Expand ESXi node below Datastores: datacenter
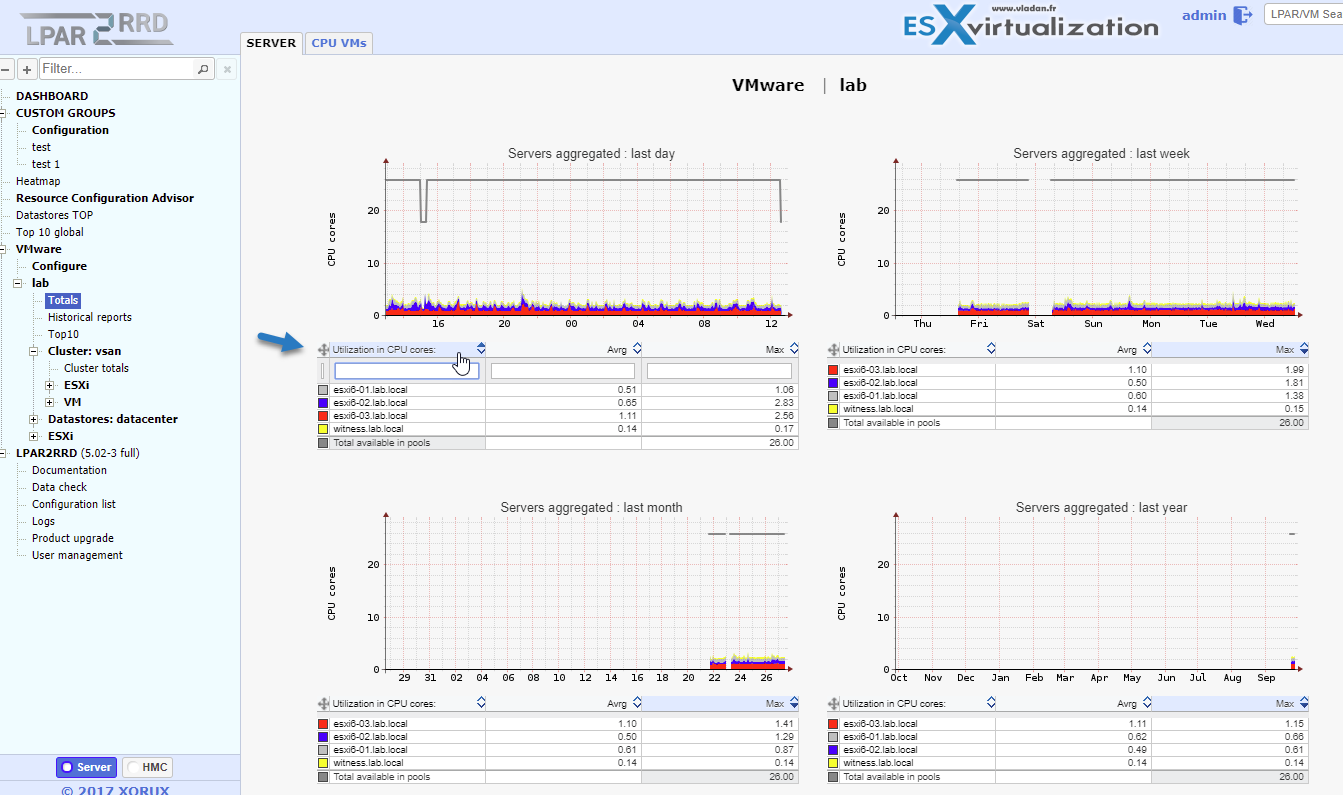The width and height of the screenshot is (1343, 795). 34,436
